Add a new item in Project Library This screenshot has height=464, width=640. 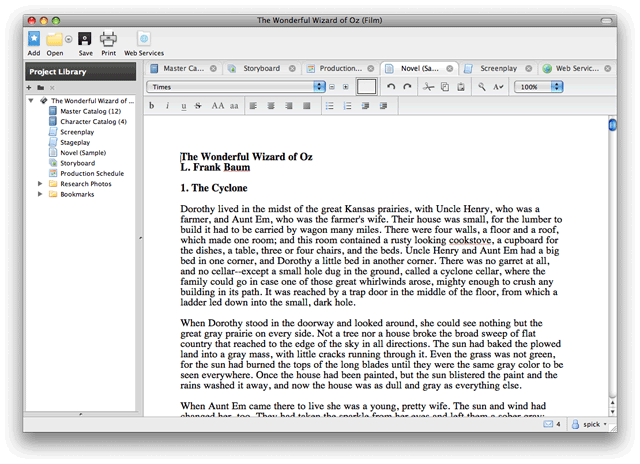tap(29, 88)
